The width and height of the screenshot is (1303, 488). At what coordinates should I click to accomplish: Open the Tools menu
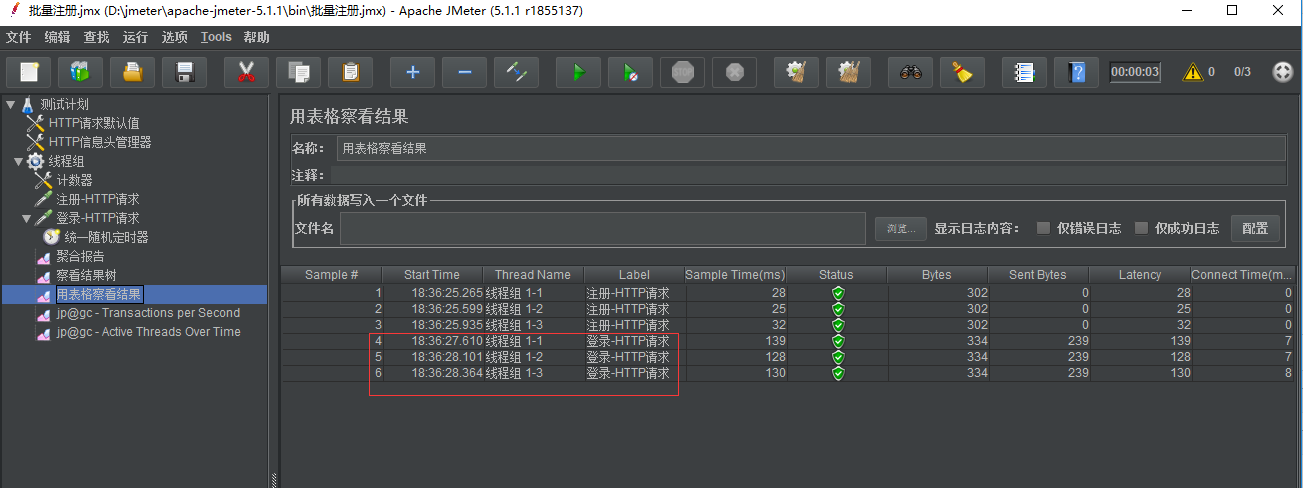(x=216, y=37)
